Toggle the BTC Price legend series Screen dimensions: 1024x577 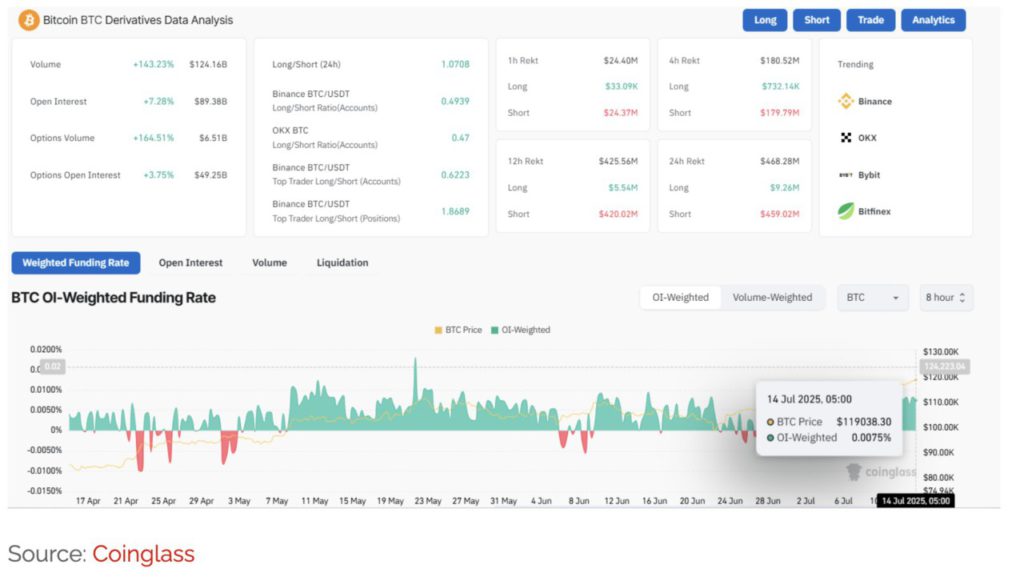point(458,330)
